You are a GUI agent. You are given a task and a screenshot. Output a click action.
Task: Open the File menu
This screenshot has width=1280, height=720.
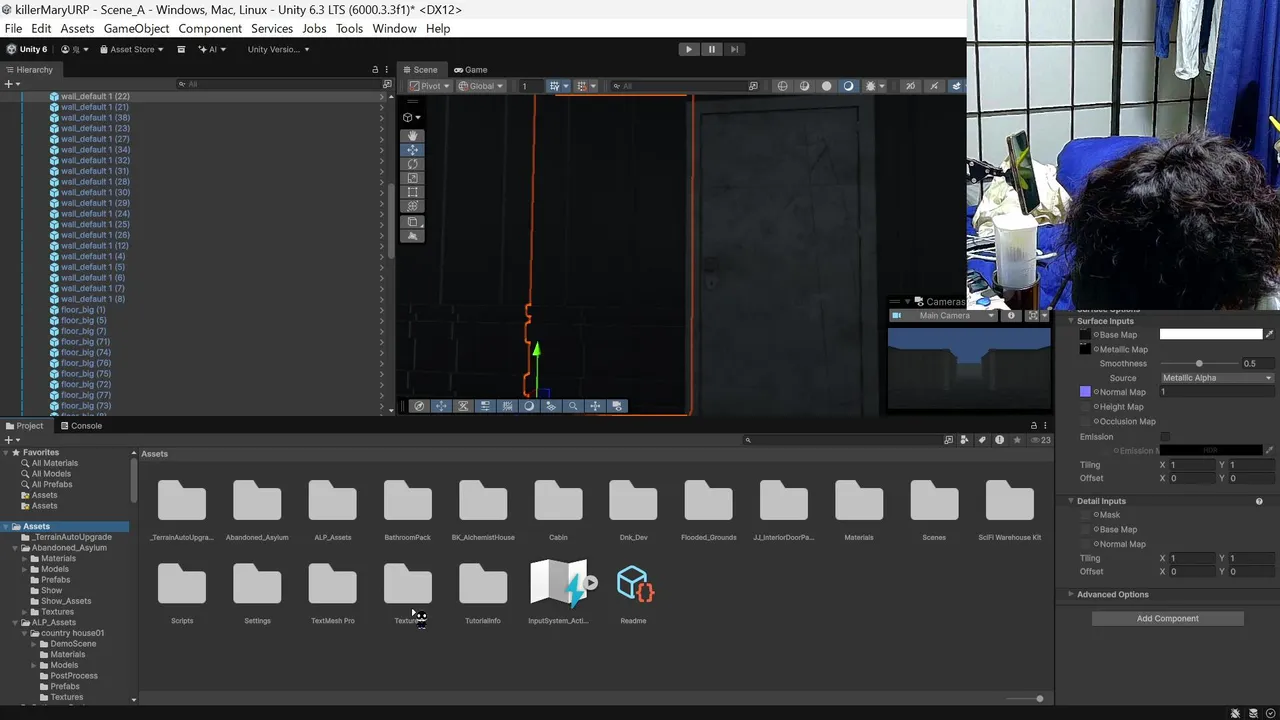(13, 28)
